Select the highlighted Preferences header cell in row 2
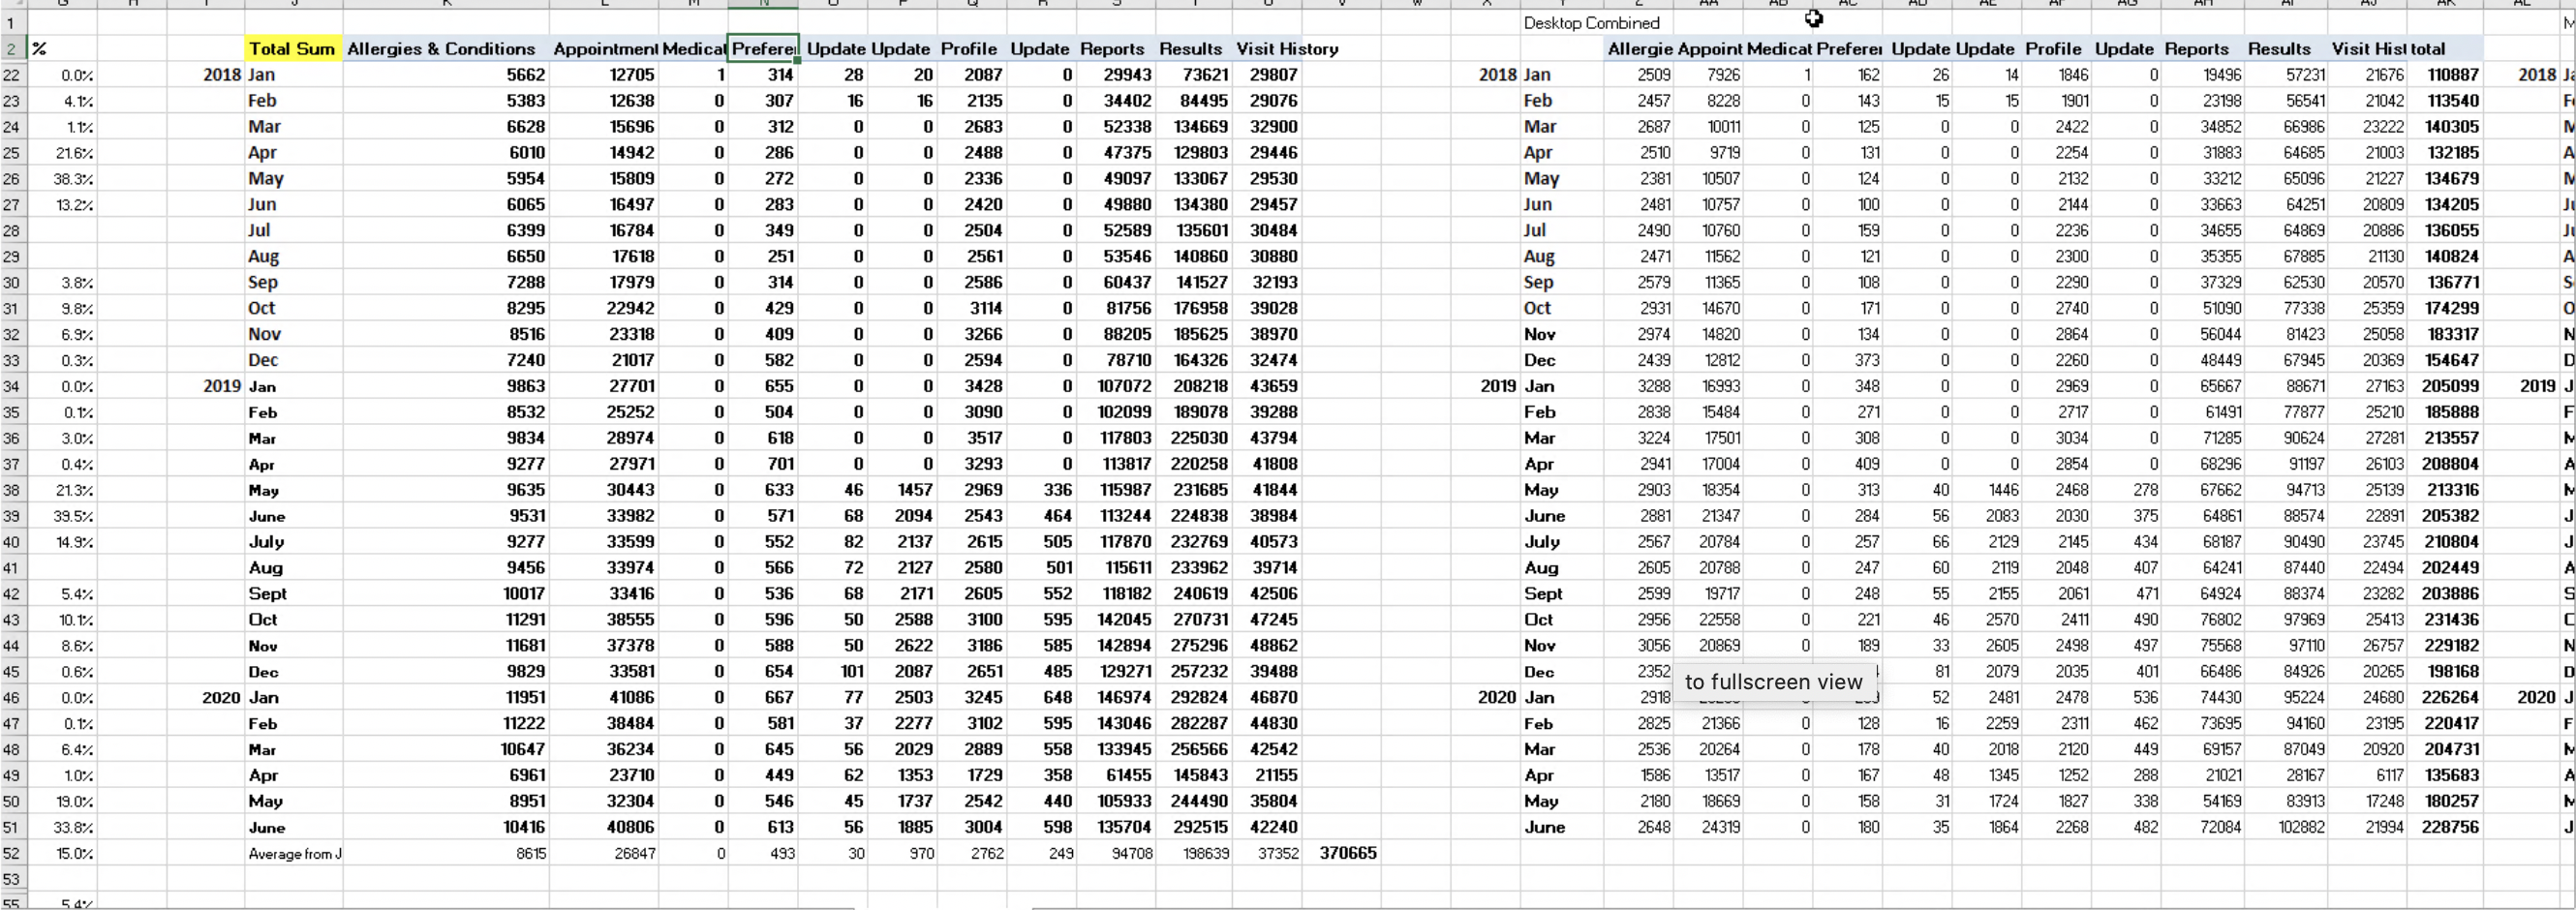 click(x=763, y=49)
